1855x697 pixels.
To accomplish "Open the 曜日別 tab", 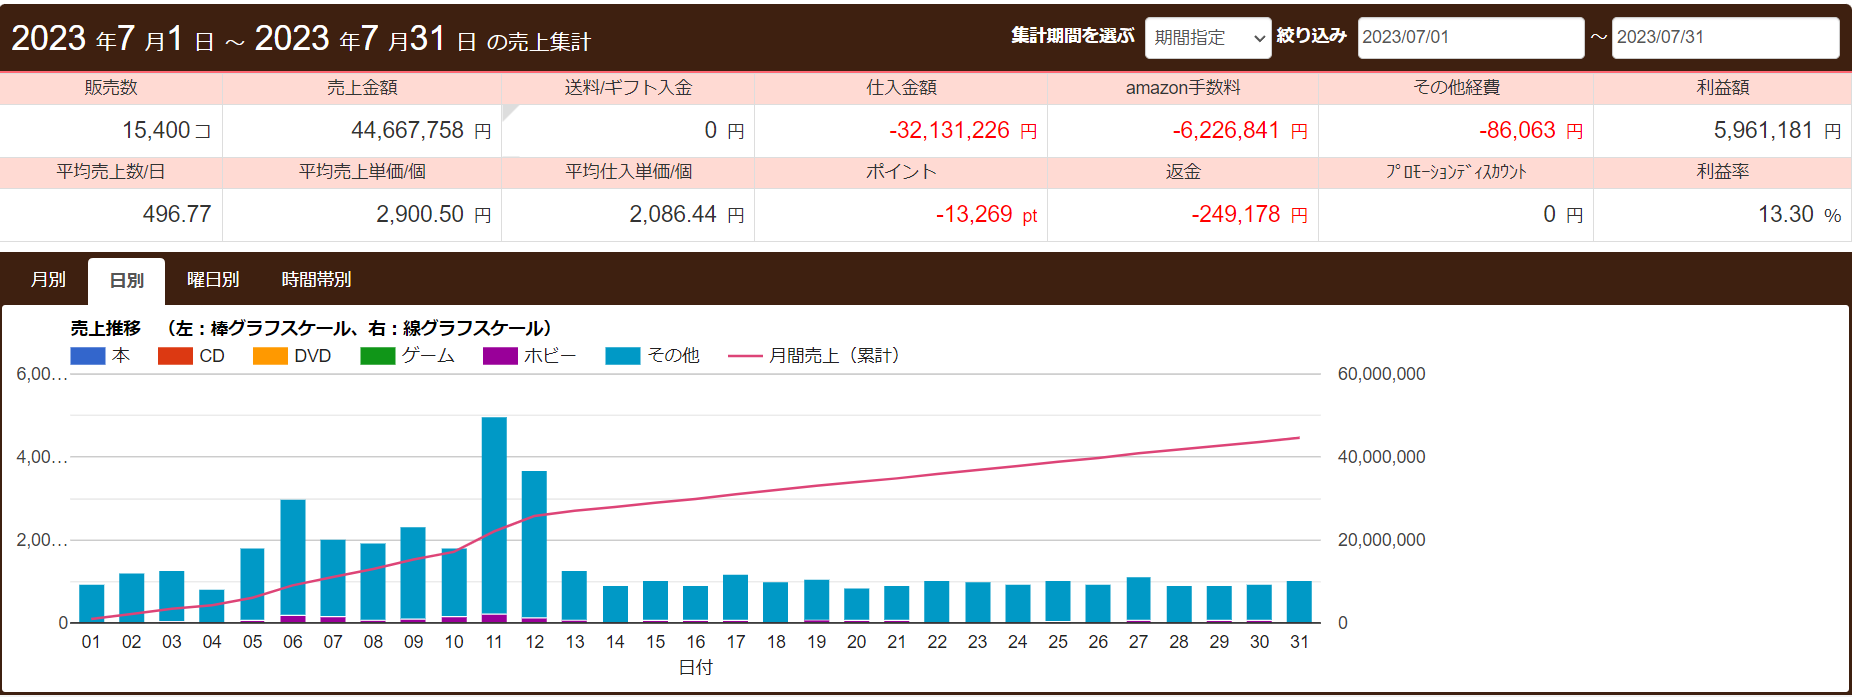I will click(x=213, y=280).
